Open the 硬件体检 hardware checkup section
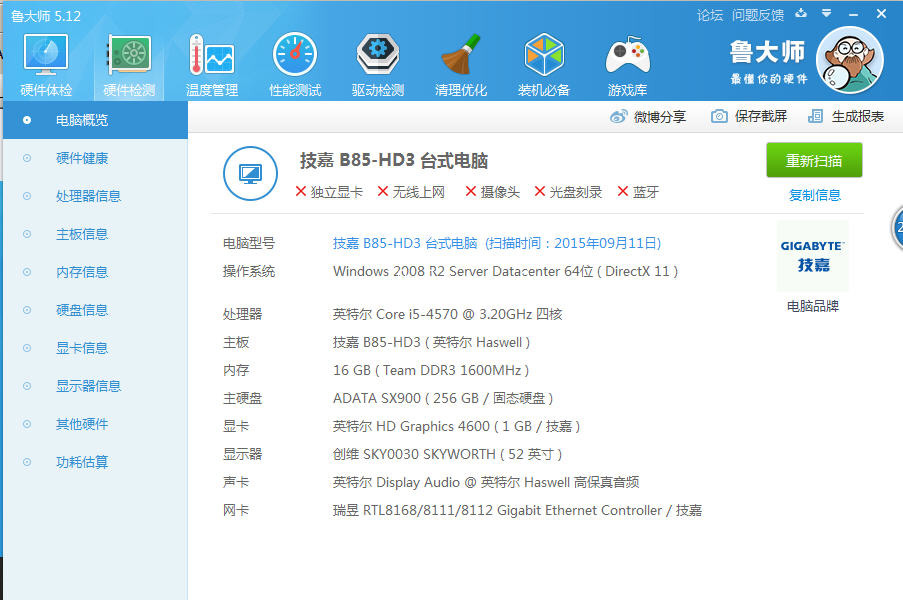Screen dimensions: 903x600 46,64
